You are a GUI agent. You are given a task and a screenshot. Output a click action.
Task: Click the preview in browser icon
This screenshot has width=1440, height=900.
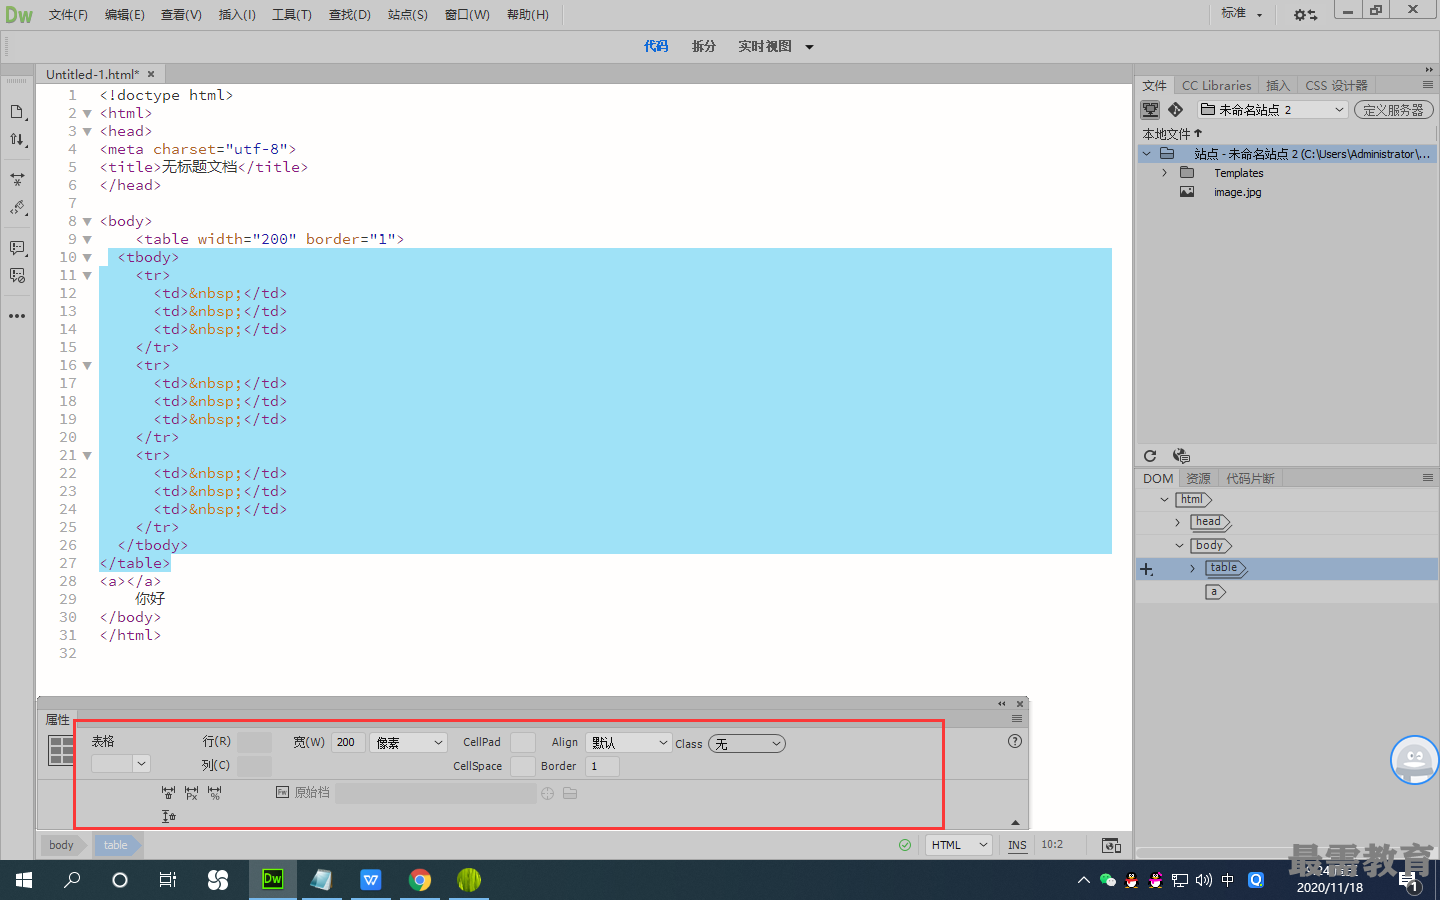(1111, 845)
